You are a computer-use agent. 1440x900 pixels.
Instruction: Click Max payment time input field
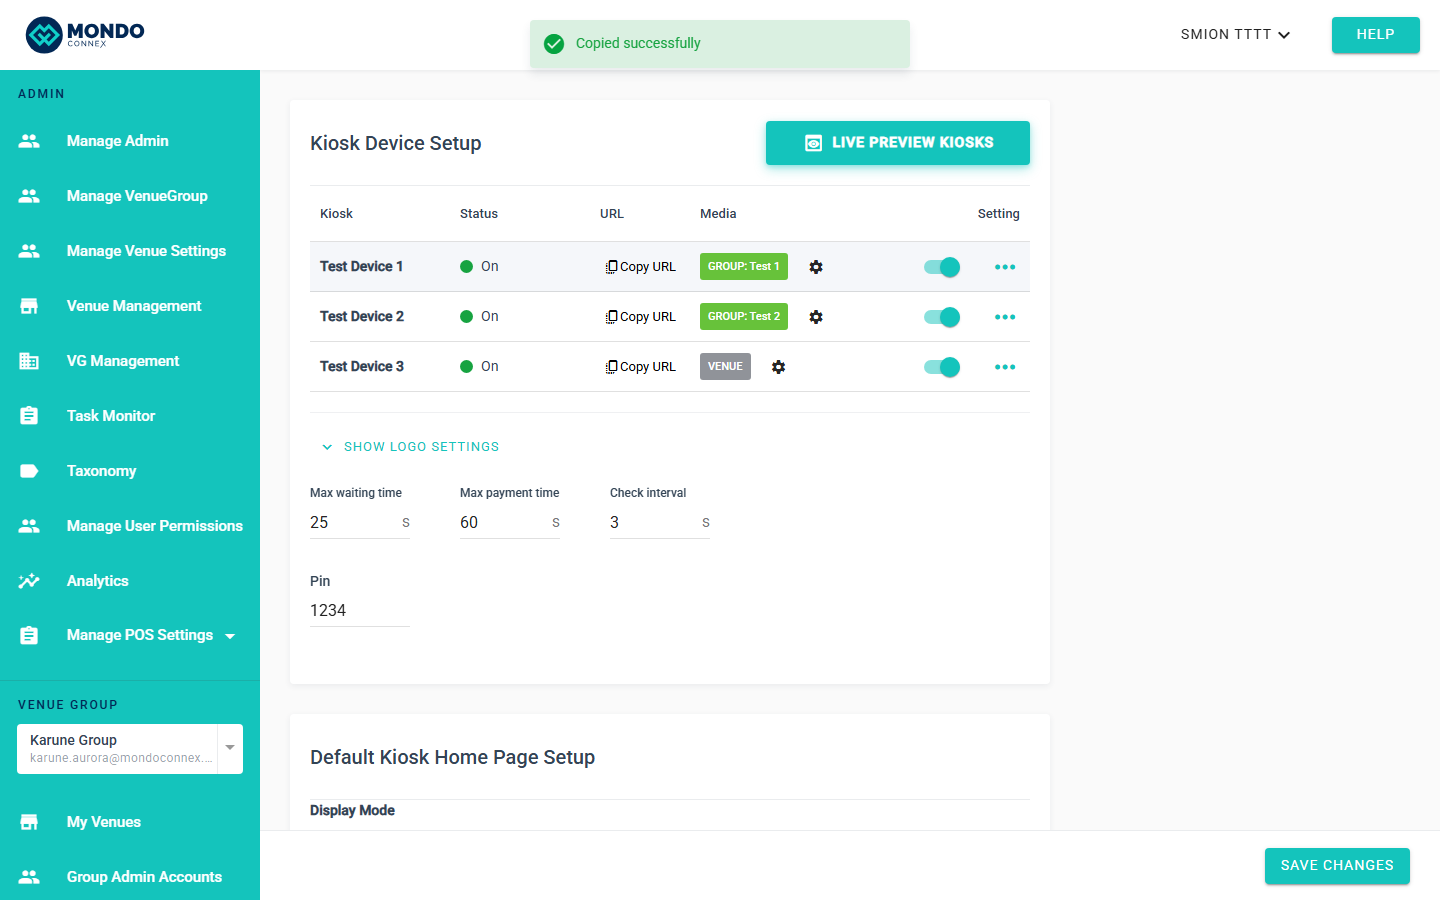coord(510,523)
